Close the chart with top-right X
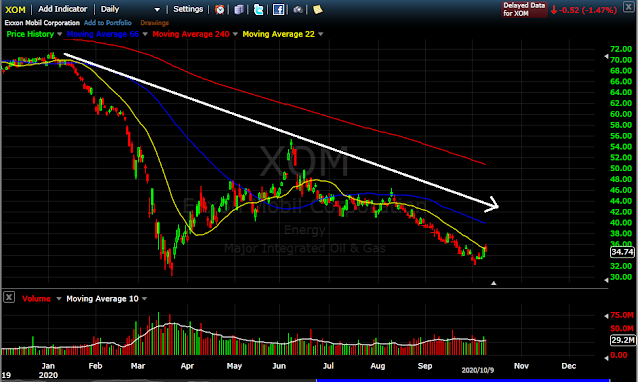 [629, 7]
